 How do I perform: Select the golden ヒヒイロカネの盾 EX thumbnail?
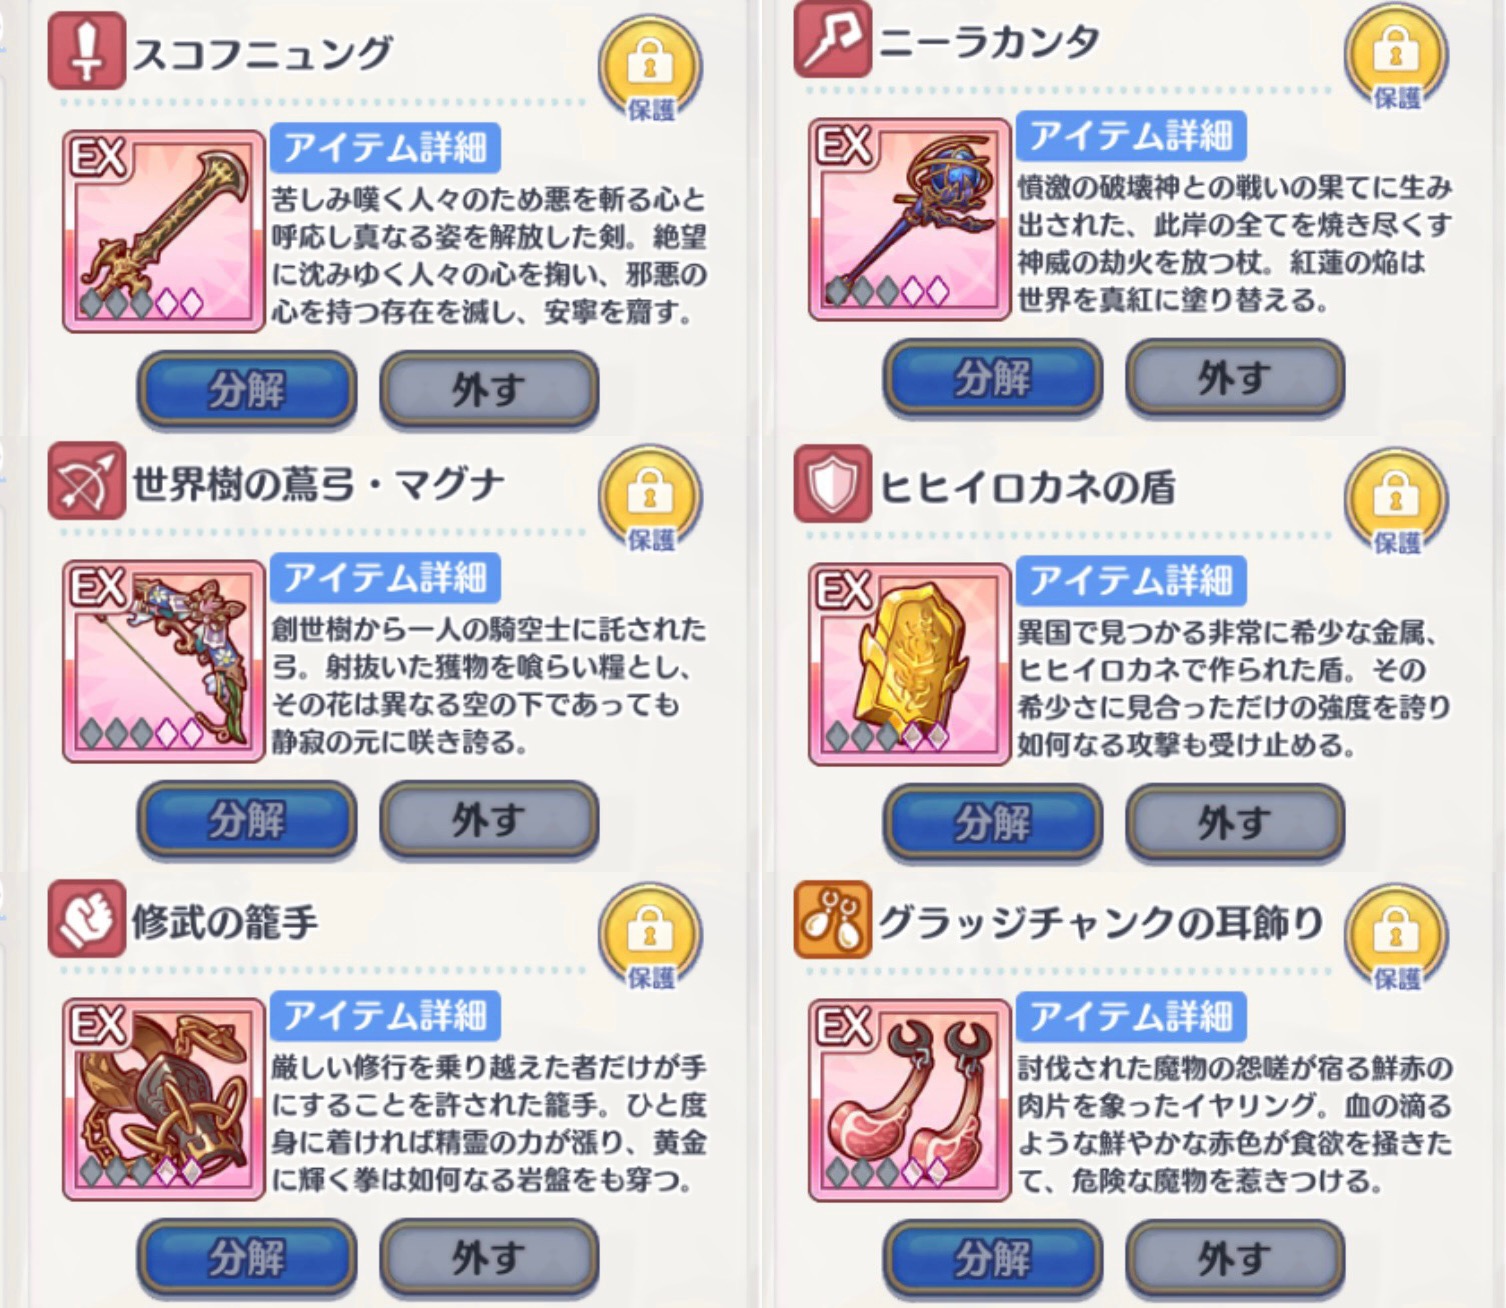click(x=910, y=664)
